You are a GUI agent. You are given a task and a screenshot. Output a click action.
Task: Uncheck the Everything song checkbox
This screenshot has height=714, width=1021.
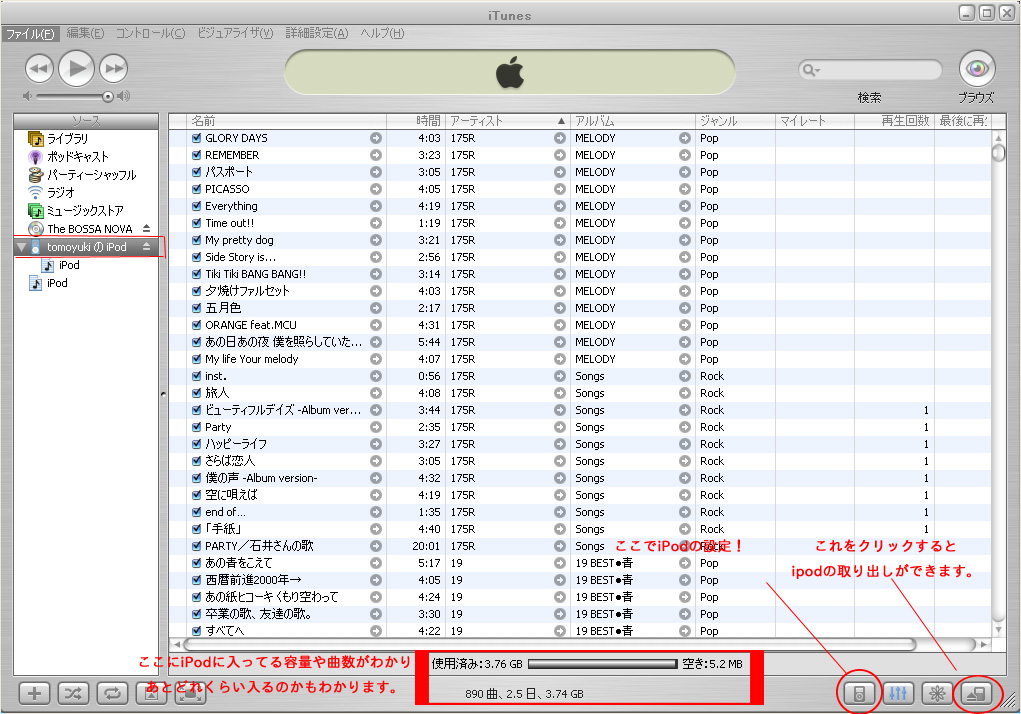click(x=197, y=206)
